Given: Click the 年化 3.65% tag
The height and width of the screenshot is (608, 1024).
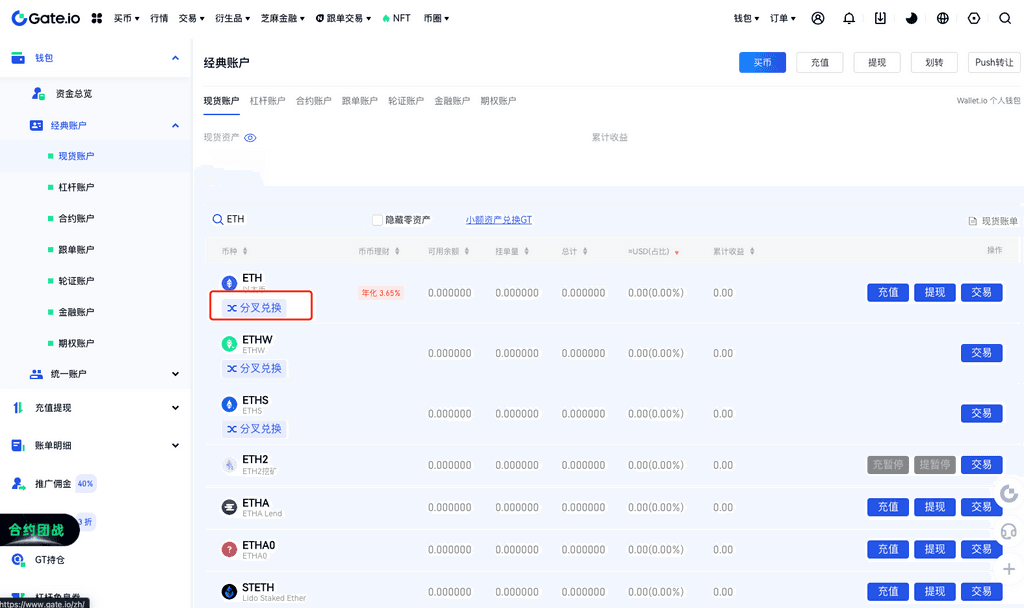Looking at the screenshot, I should click(x=381, y=293).
